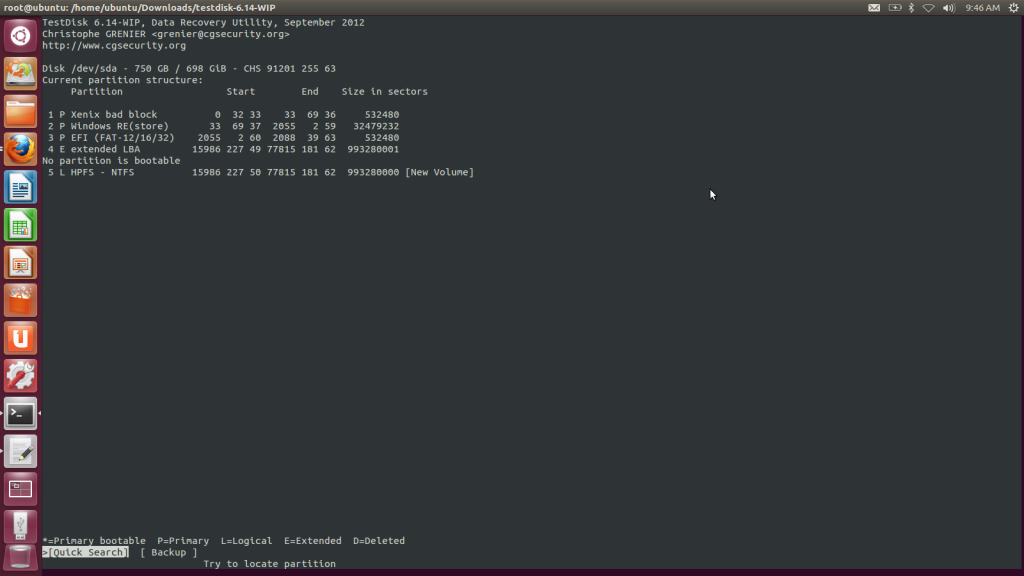Open the text editor pencil icon

(x=20, y=452)
